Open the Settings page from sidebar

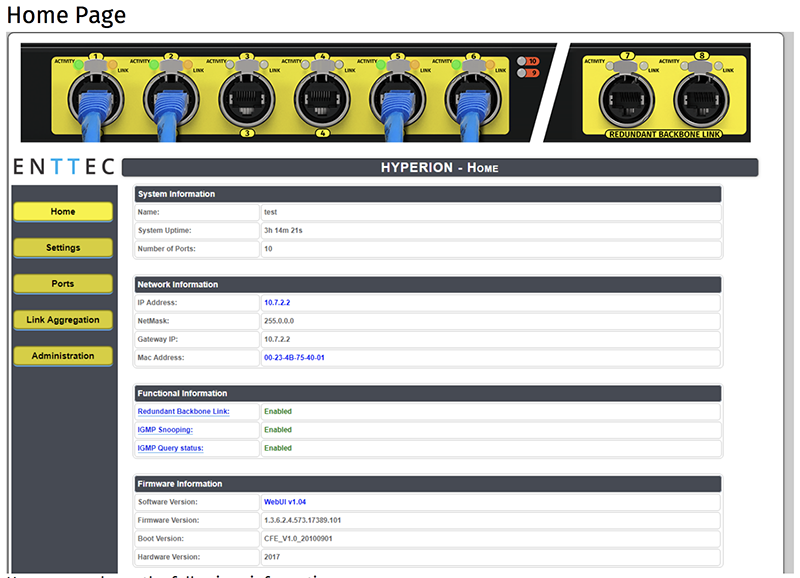tap(63, 248)
